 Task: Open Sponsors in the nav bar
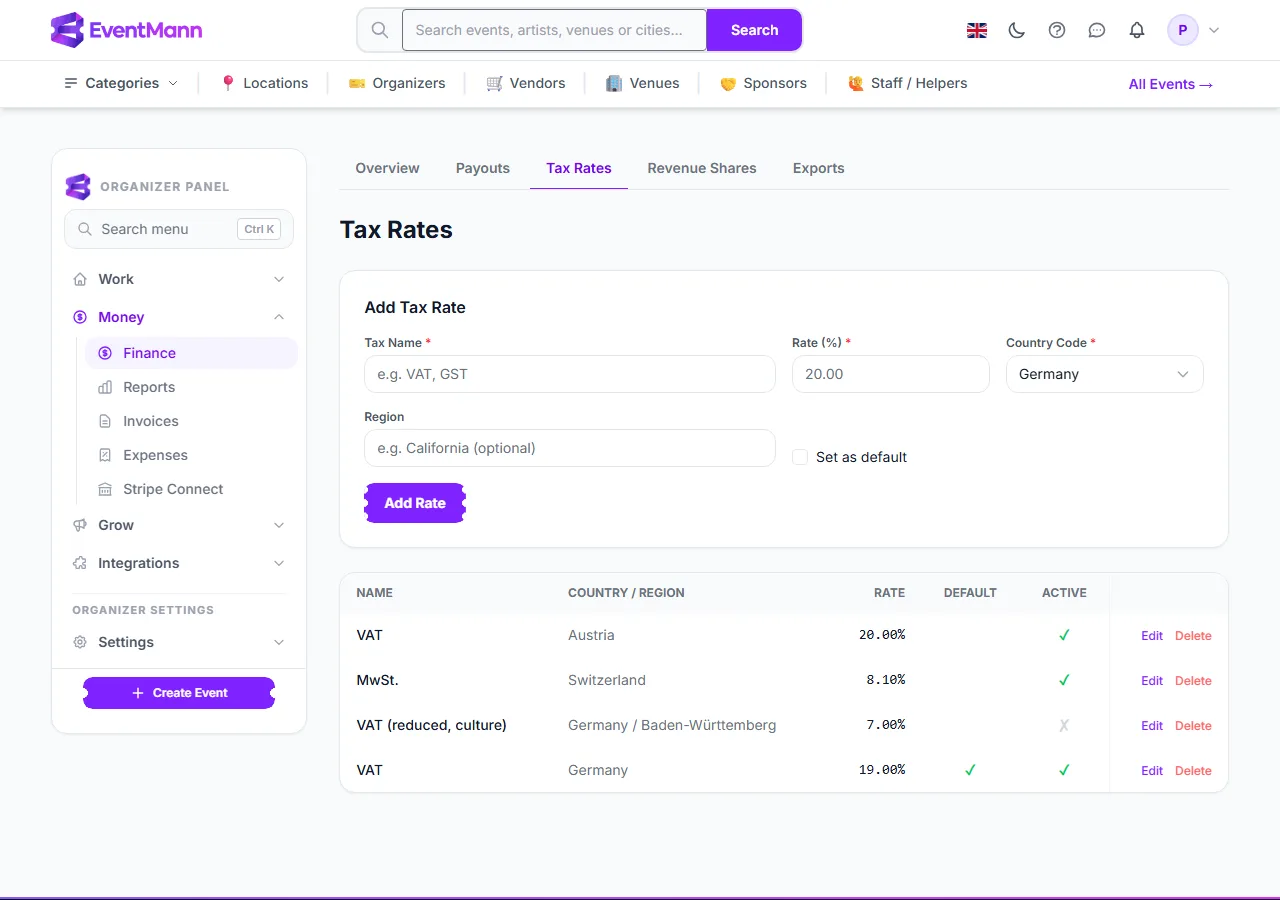pyautogui.click(x=763, y=83)
